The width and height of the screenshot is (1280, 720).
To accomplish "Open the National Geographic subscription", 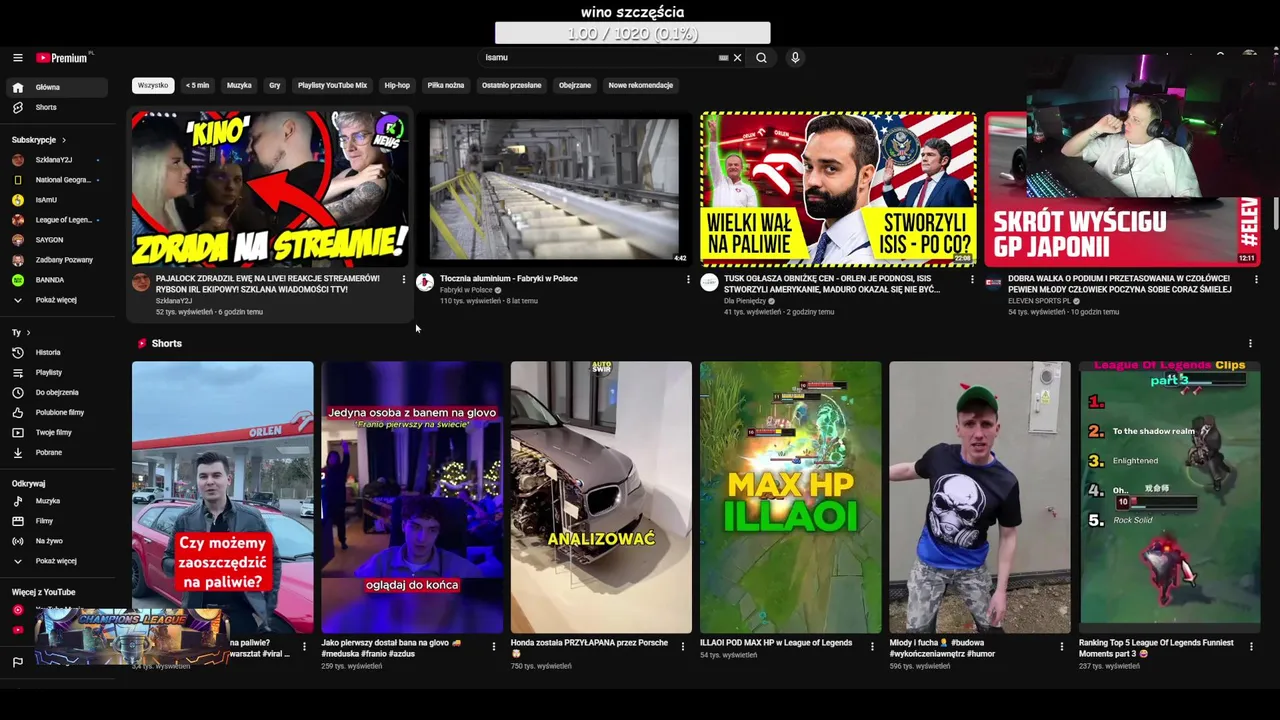I will [58, 180].
